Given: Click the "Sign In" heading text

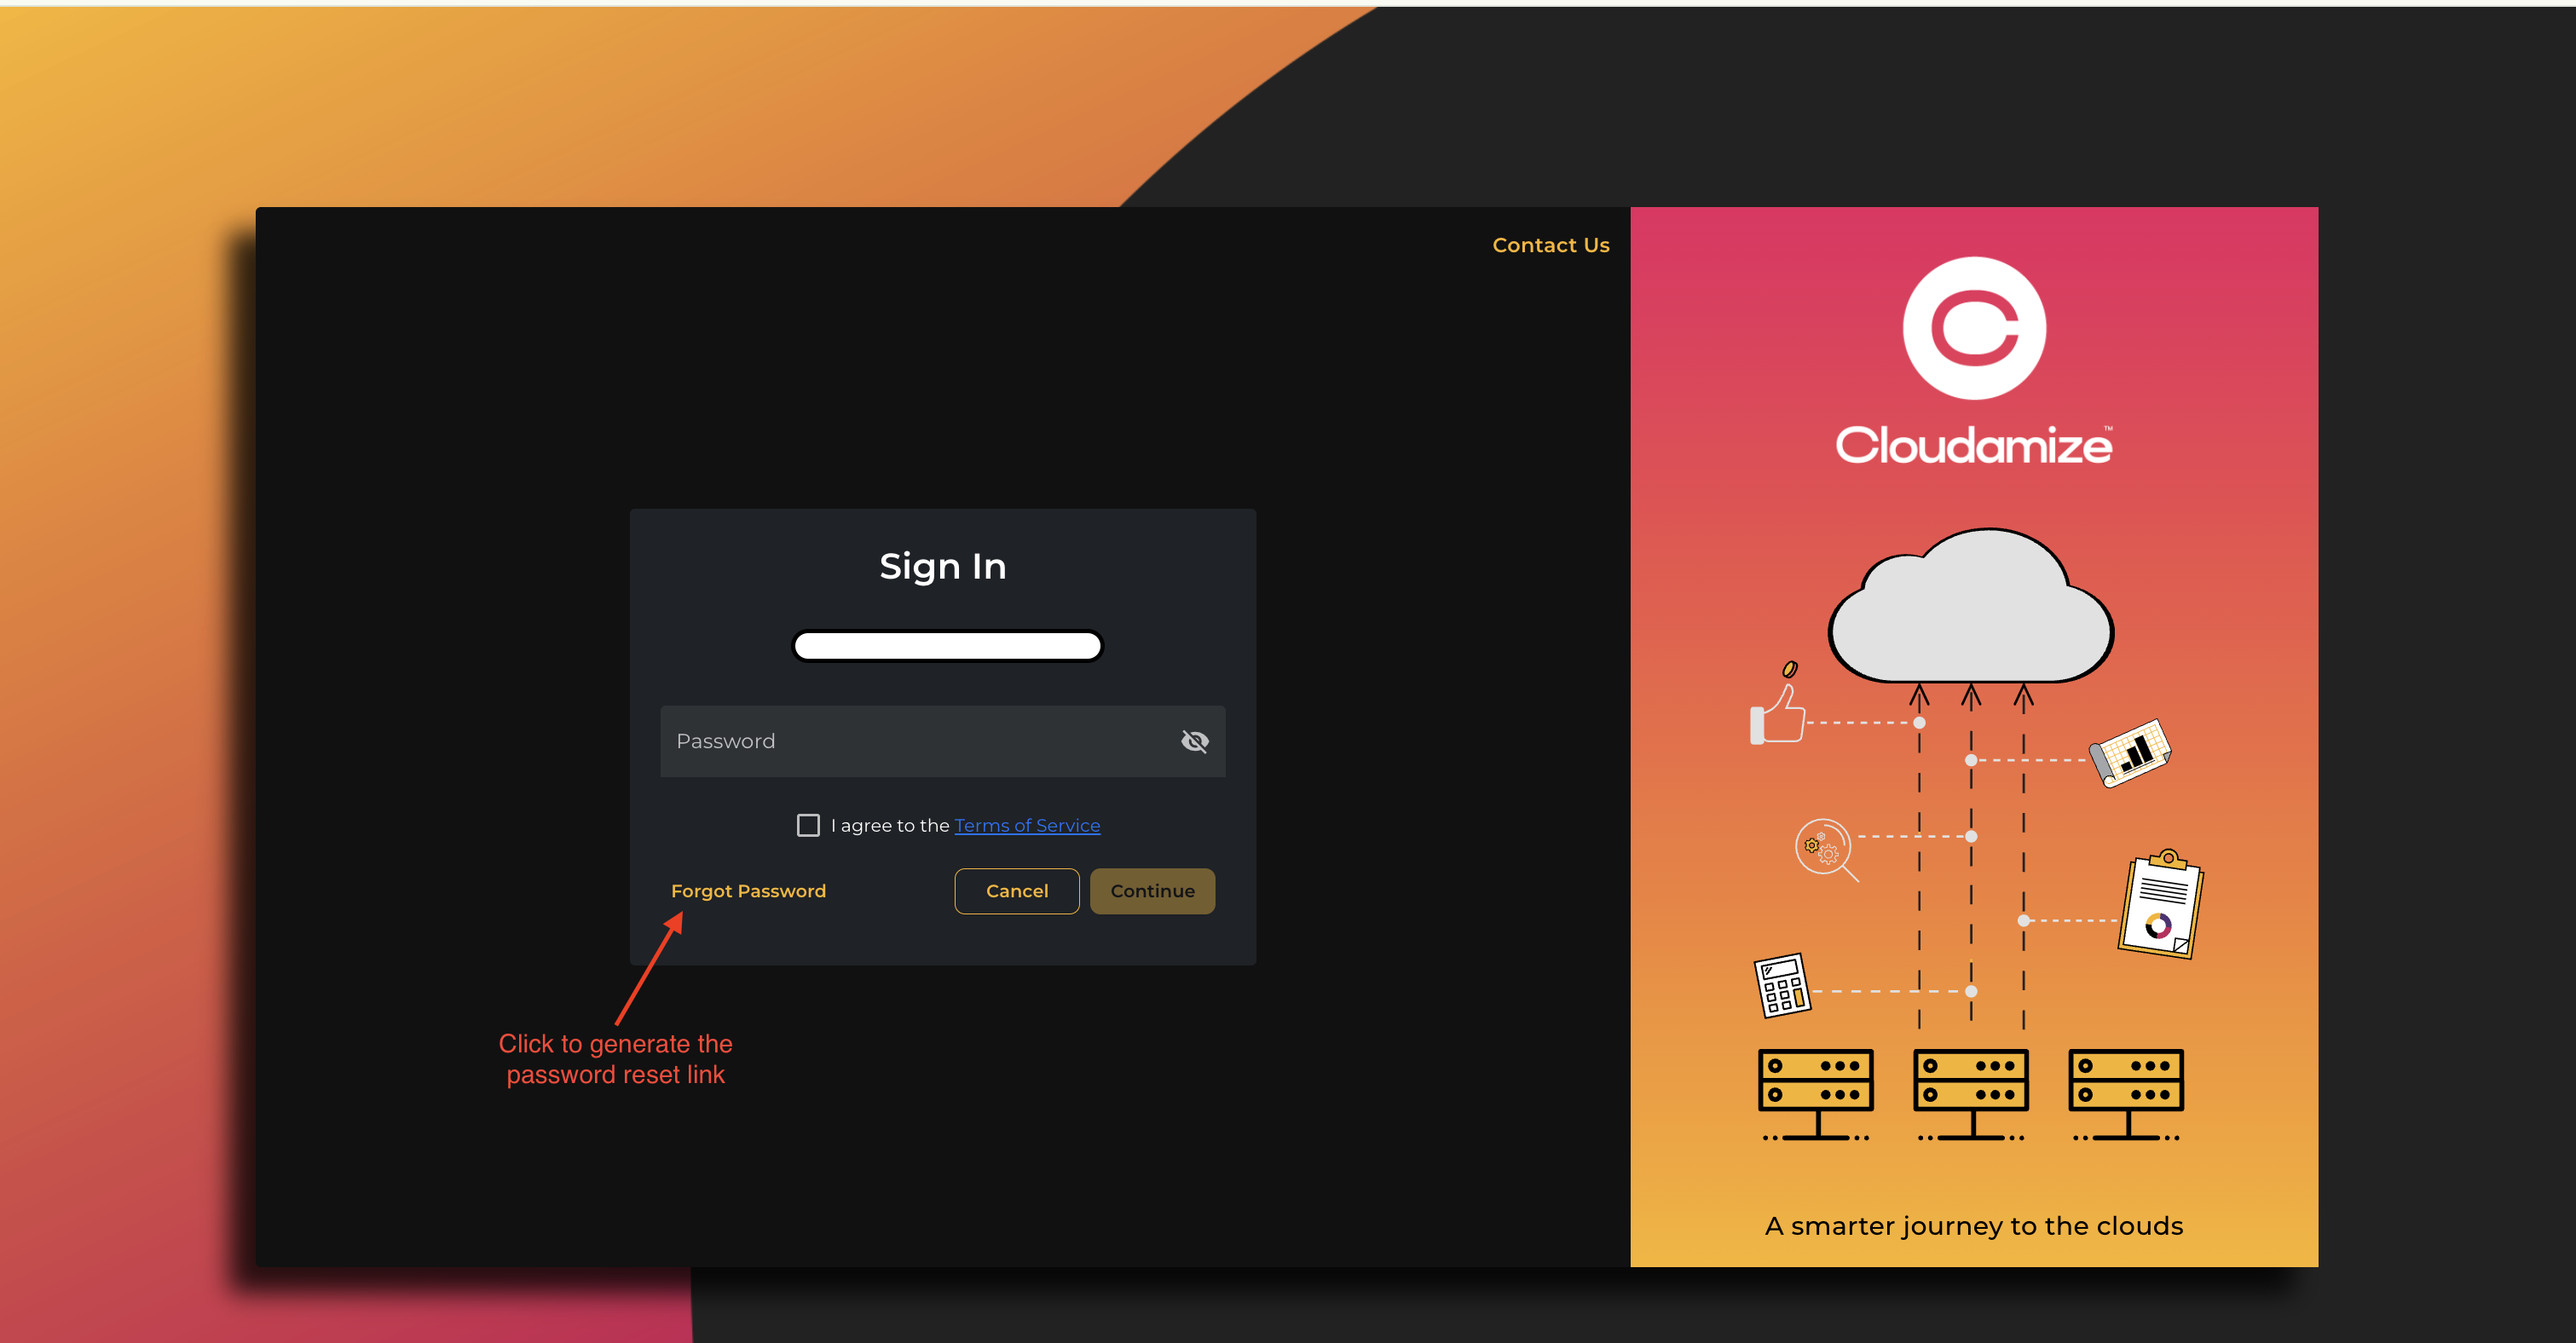Looking at the screenshot, I should coord(942,566).
